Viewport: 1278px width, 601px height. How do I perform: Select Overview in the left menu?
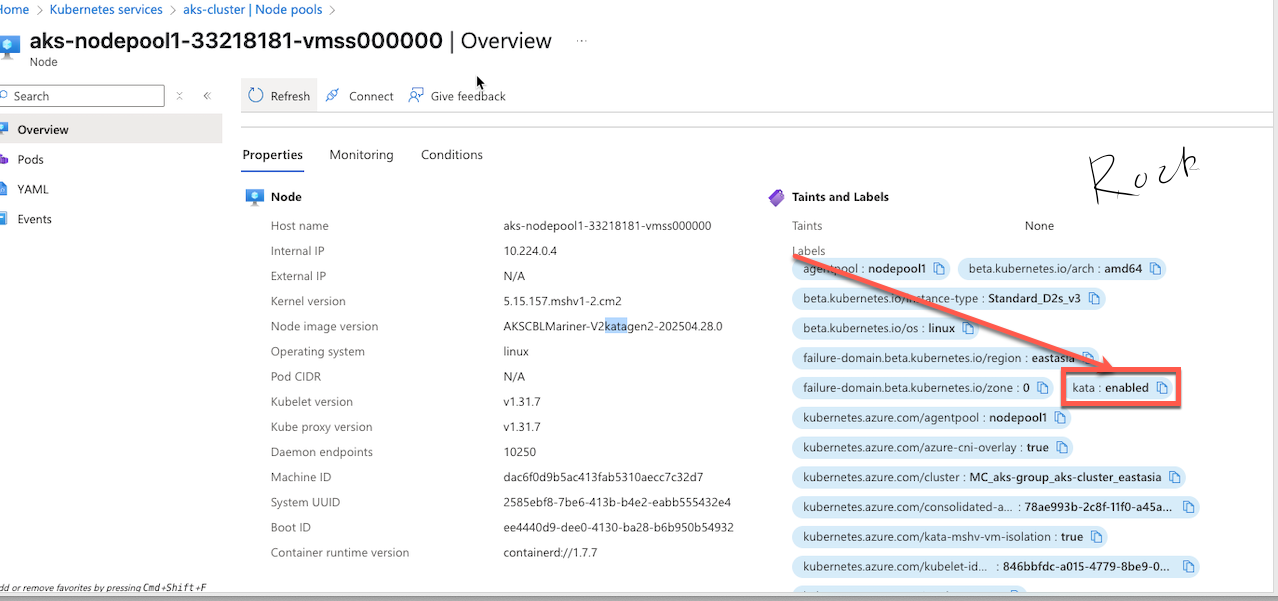click(x=110, y=129)
